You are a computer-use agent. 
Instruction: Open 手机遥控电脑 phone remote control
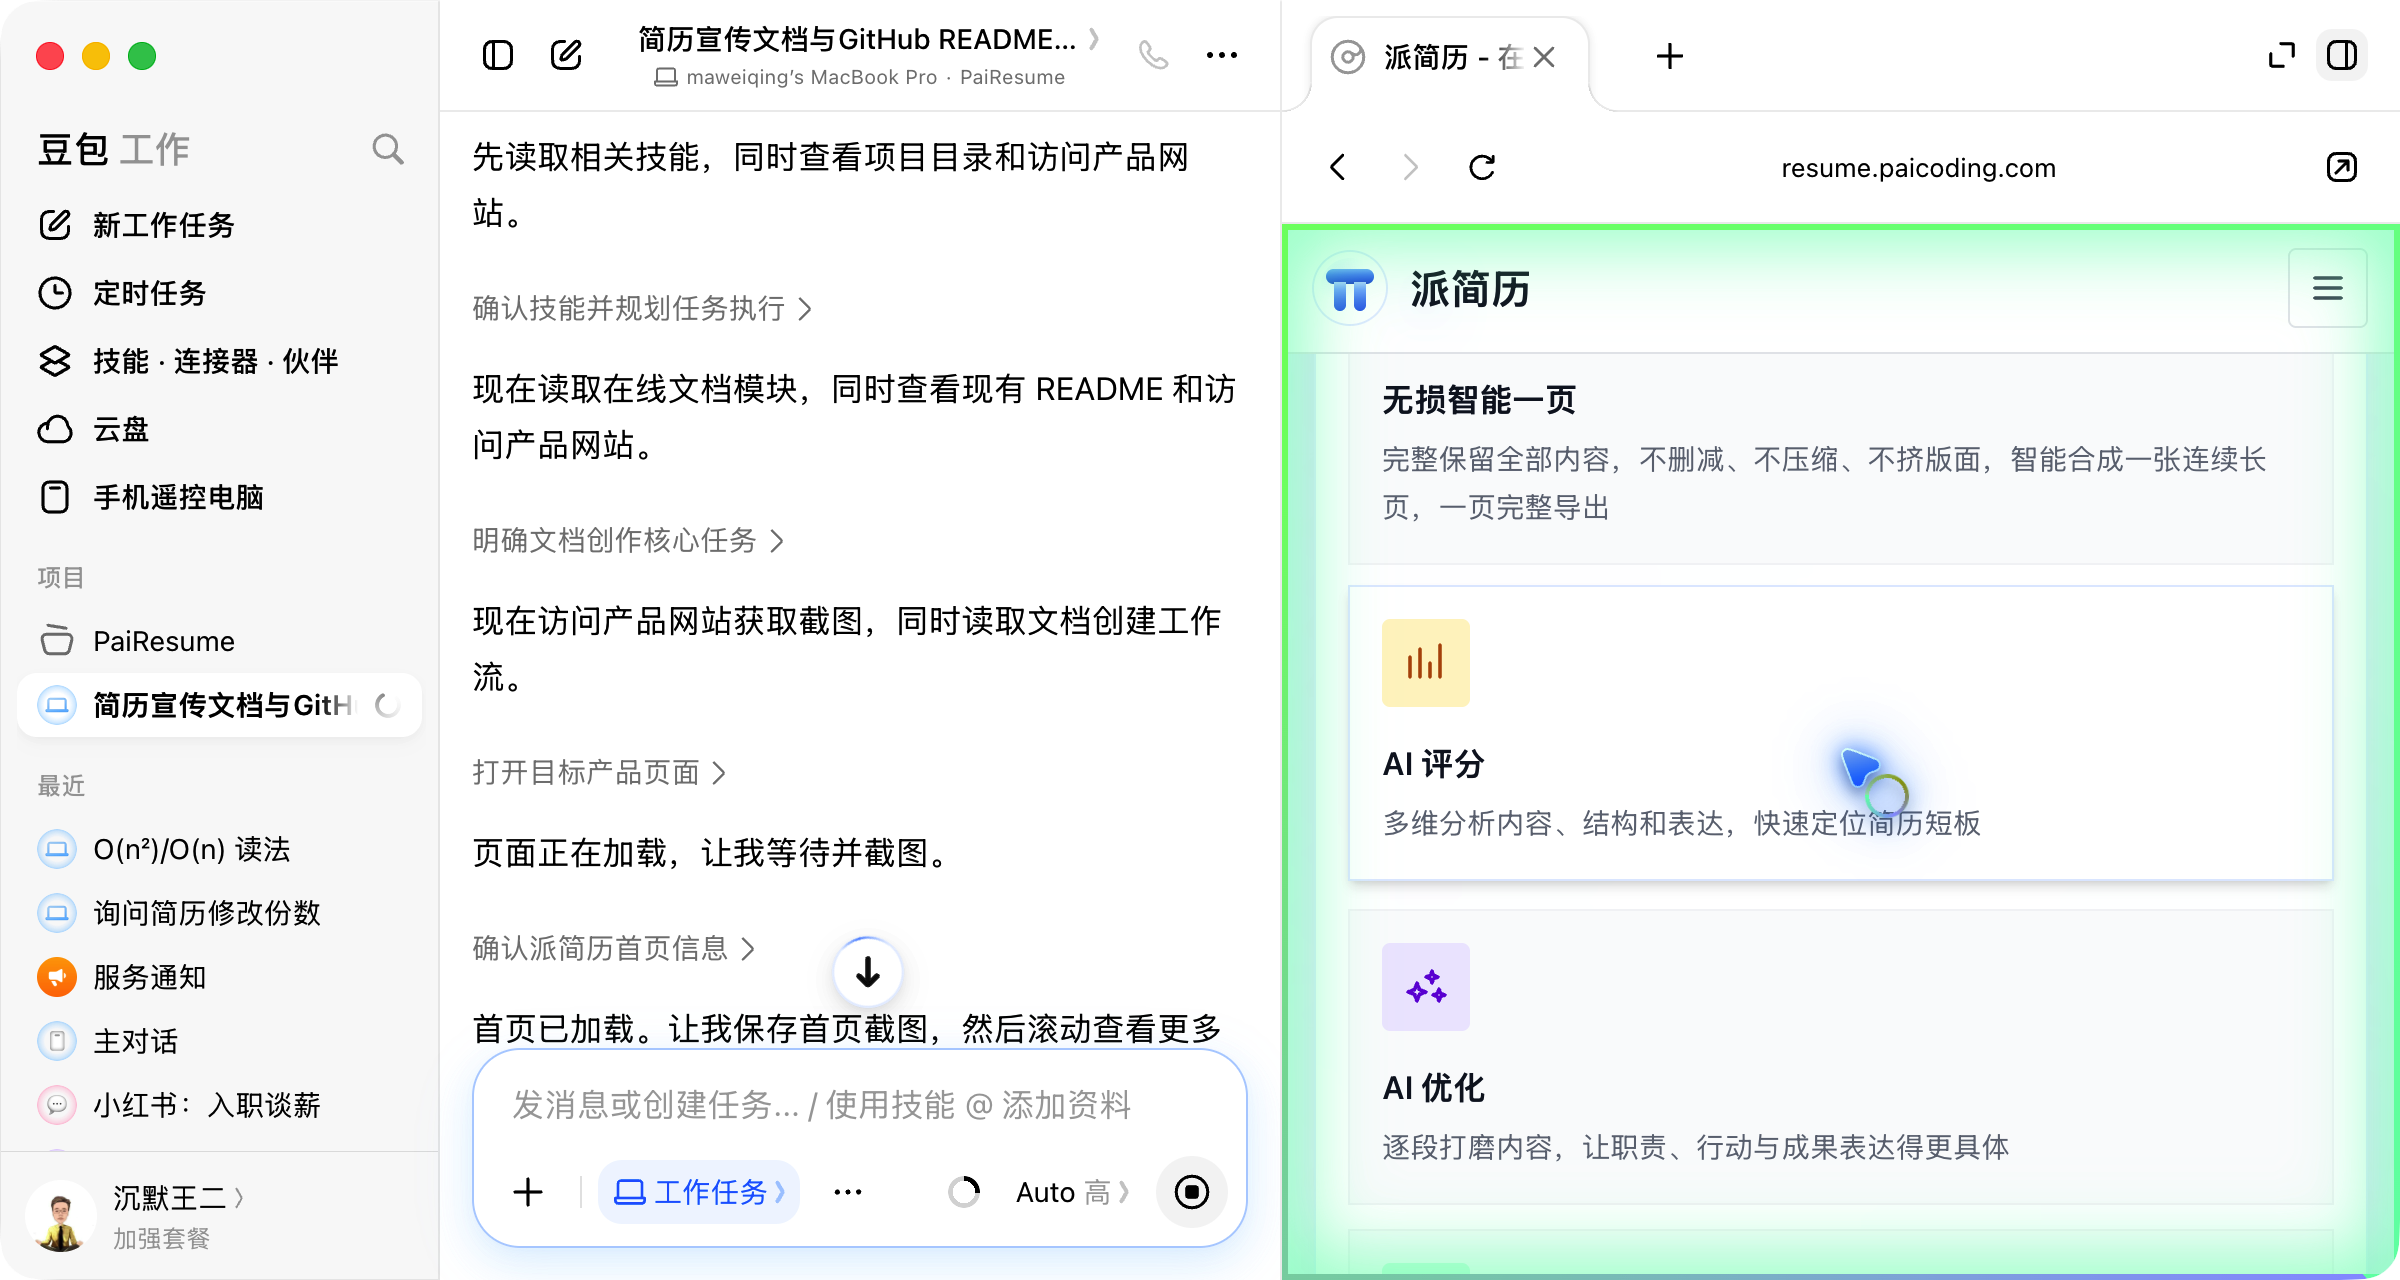[150, 497]
